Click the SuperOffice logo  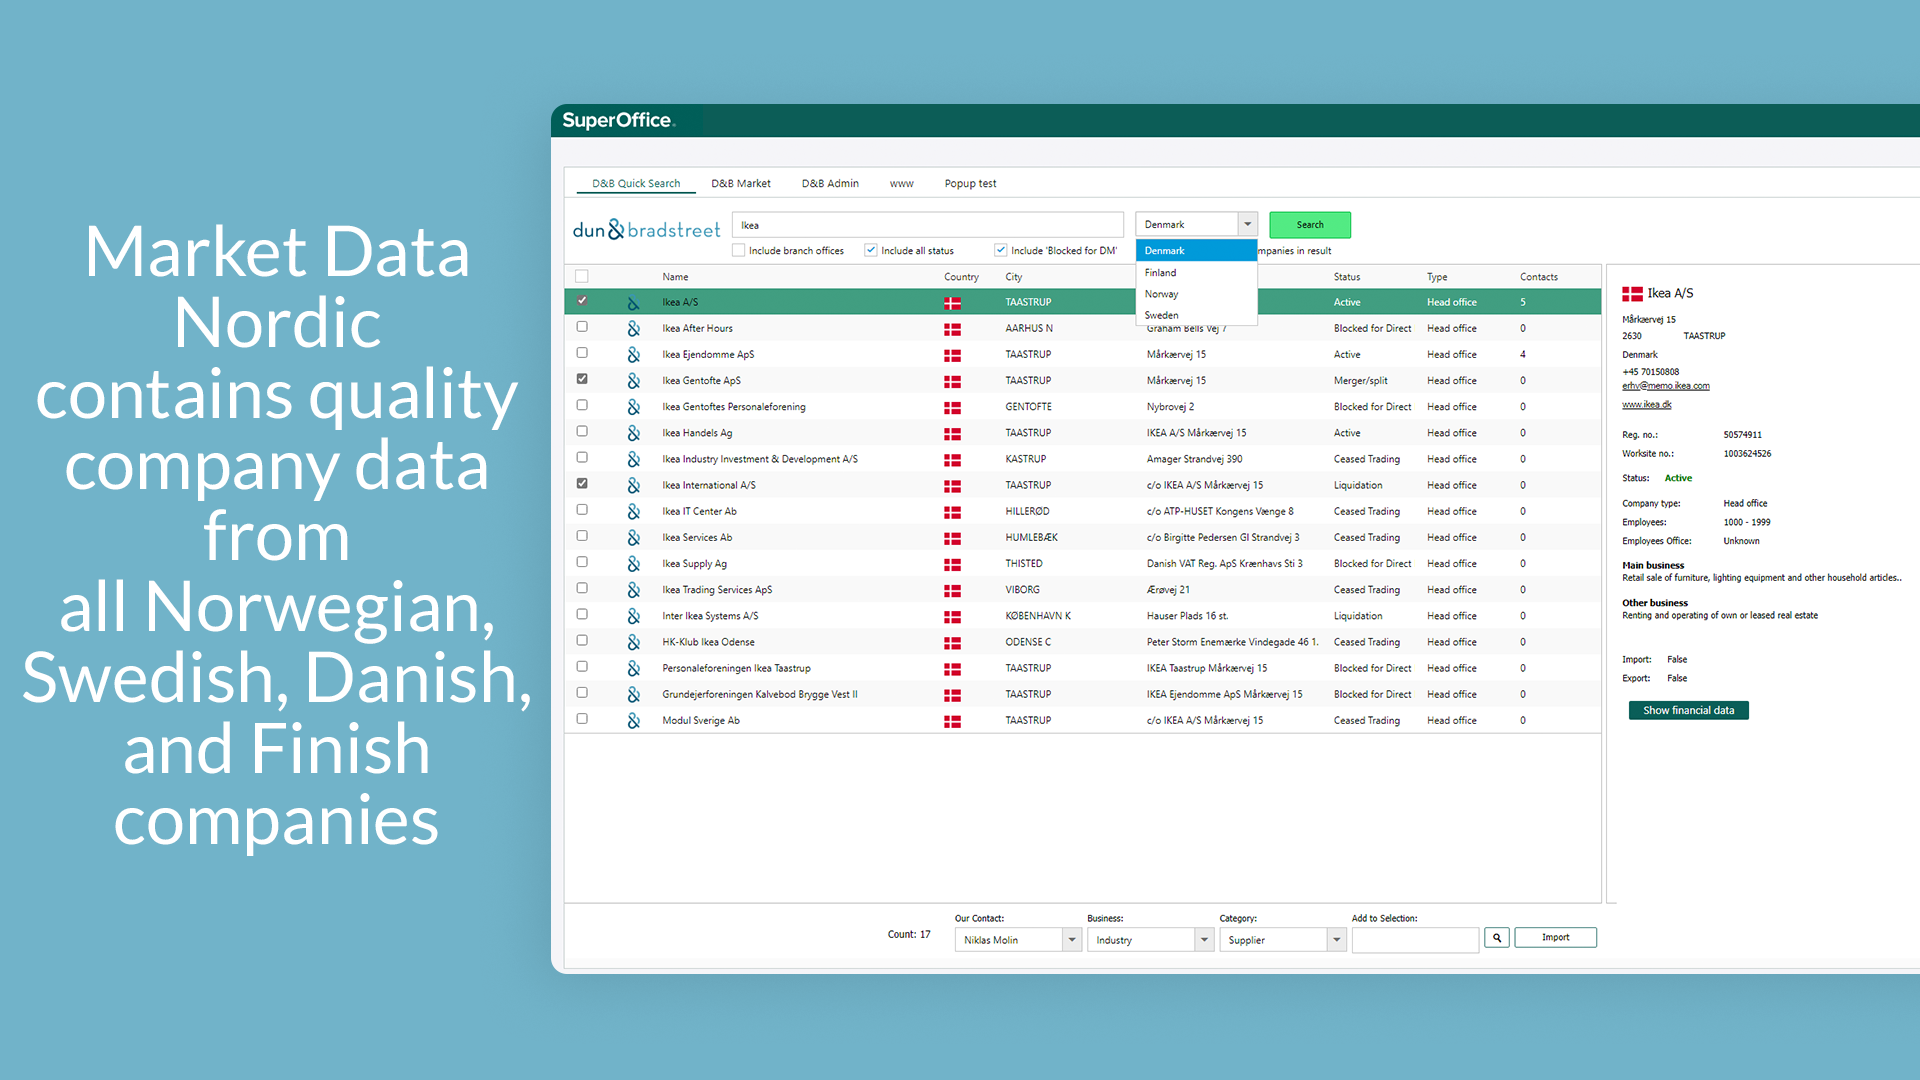[618, 120]
